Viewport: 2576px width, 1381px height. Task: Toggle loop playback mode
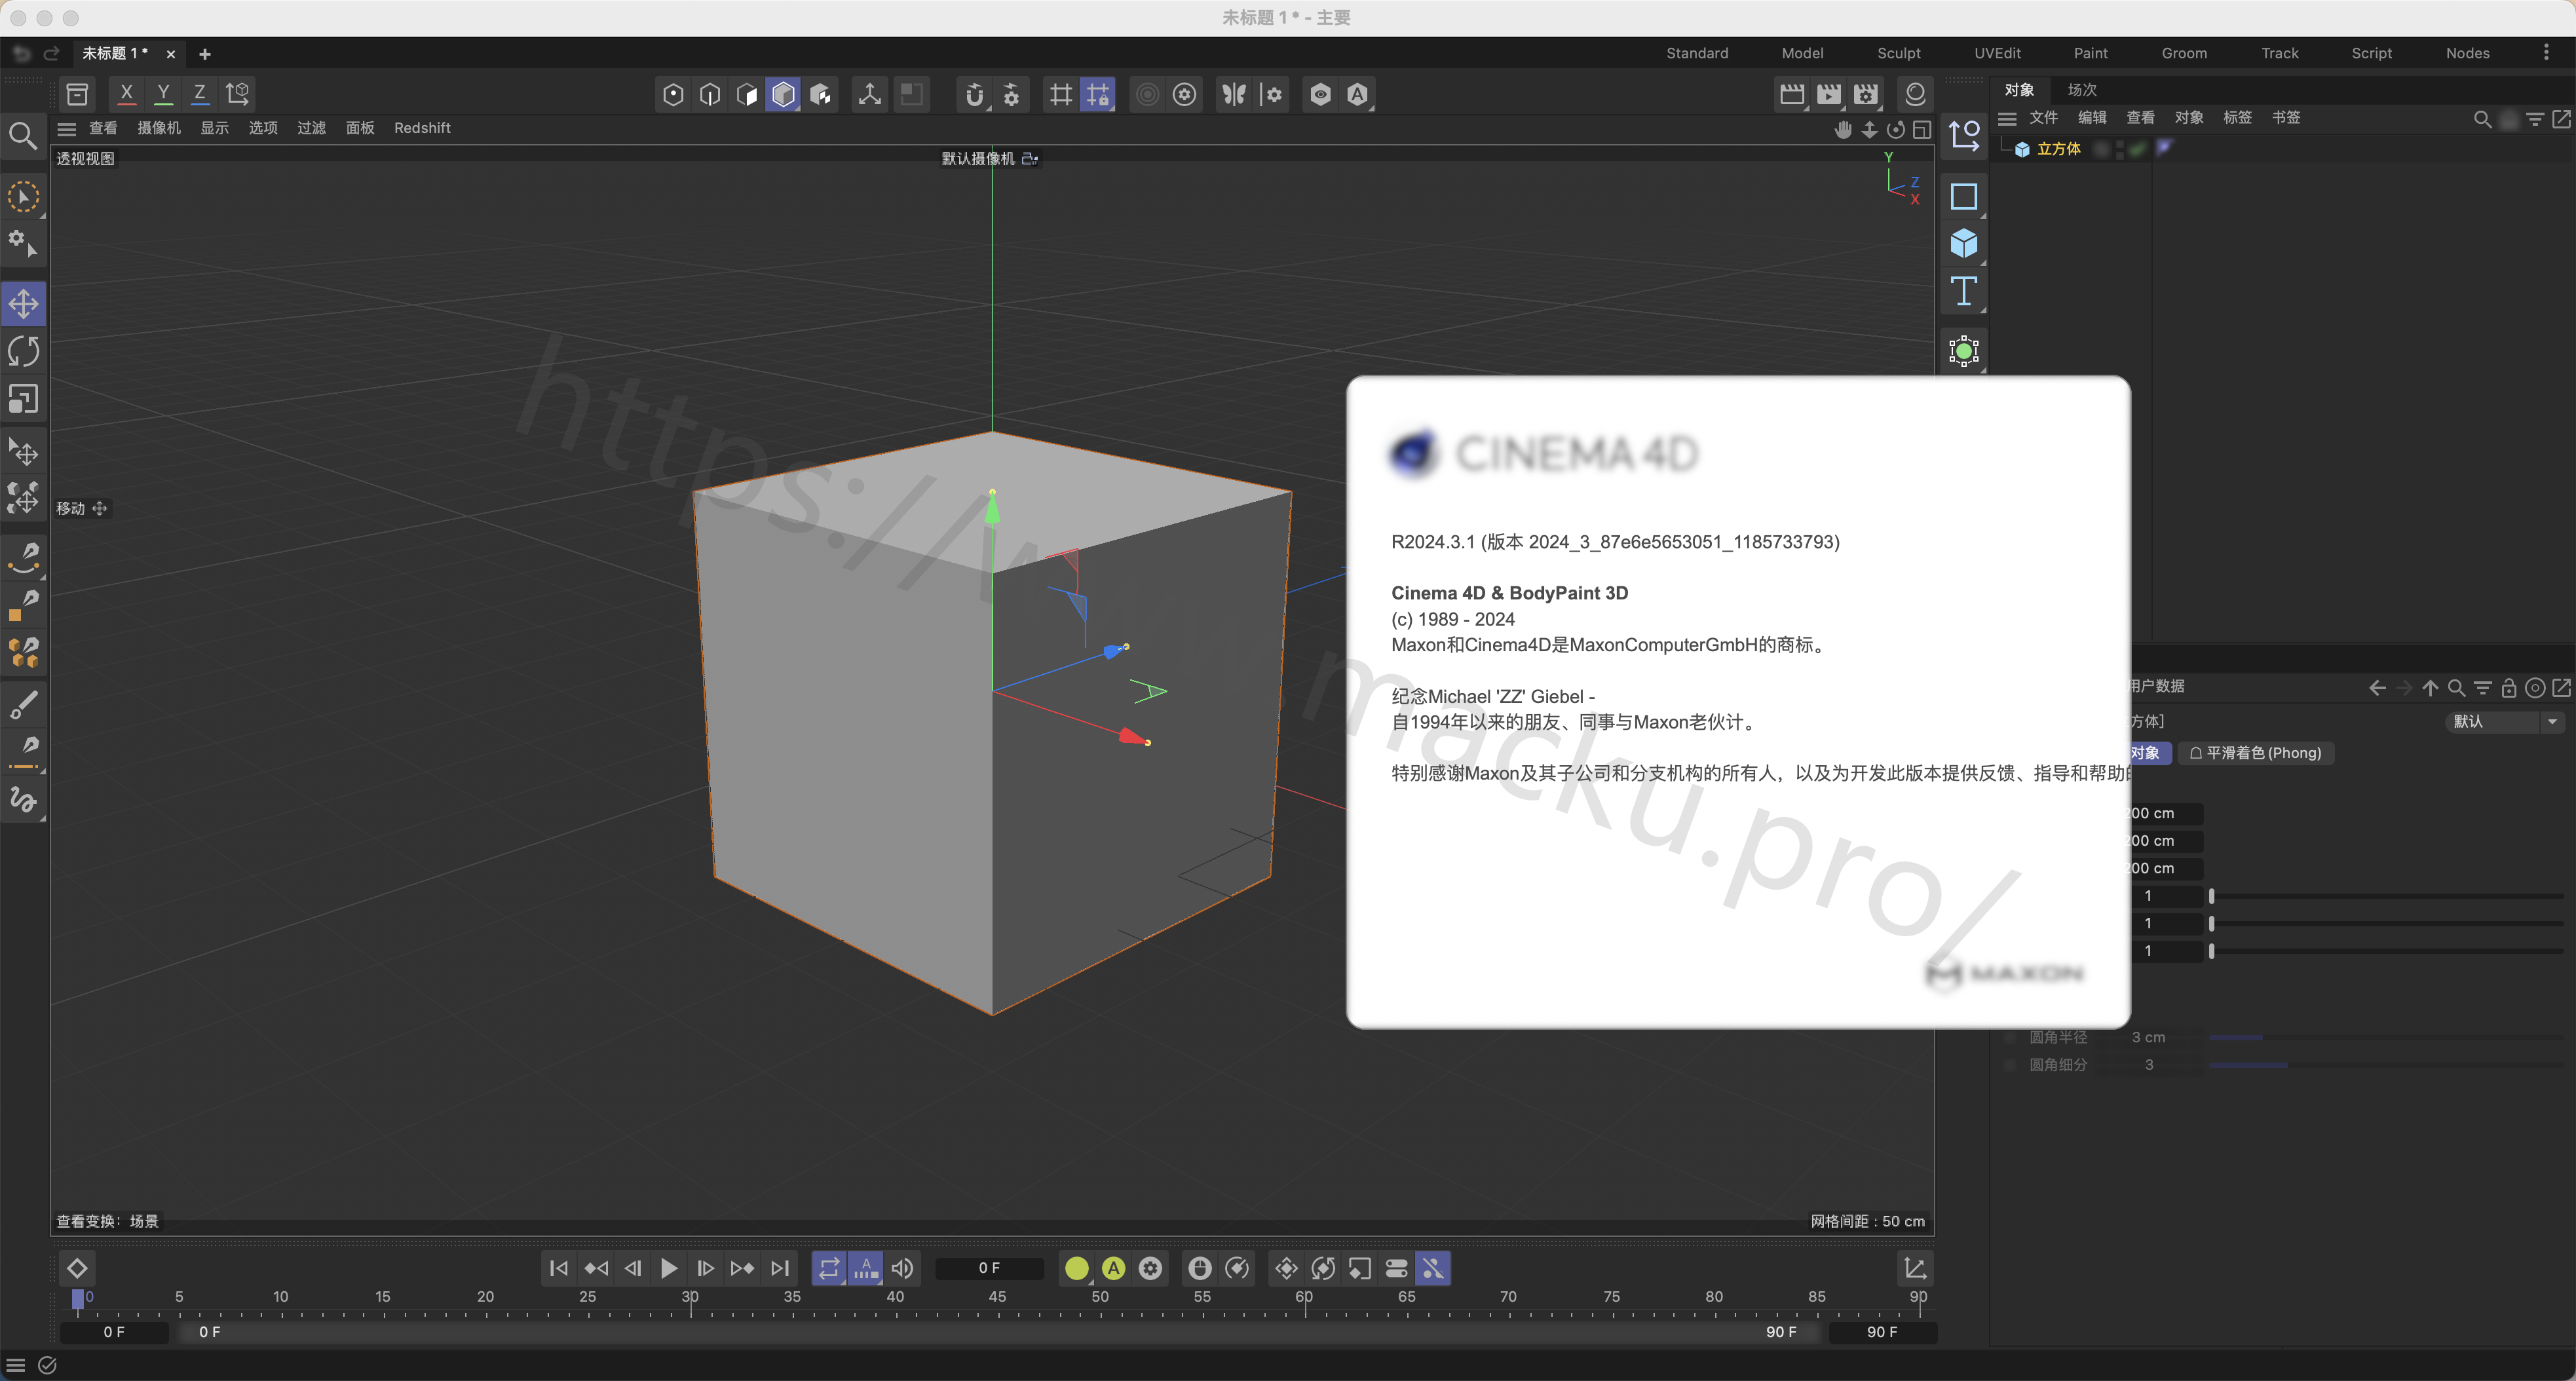[x=829, y=1268]
